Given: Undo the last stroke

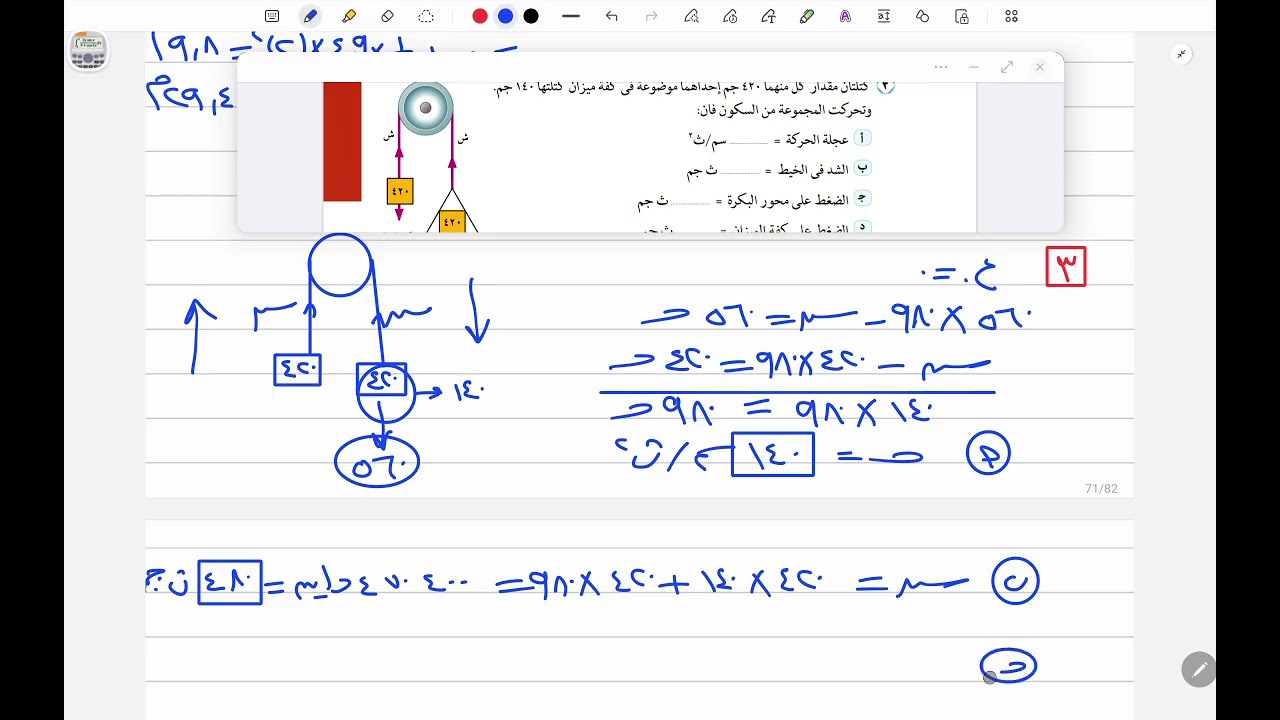Looking at the screenshot, I should (612, 16).
